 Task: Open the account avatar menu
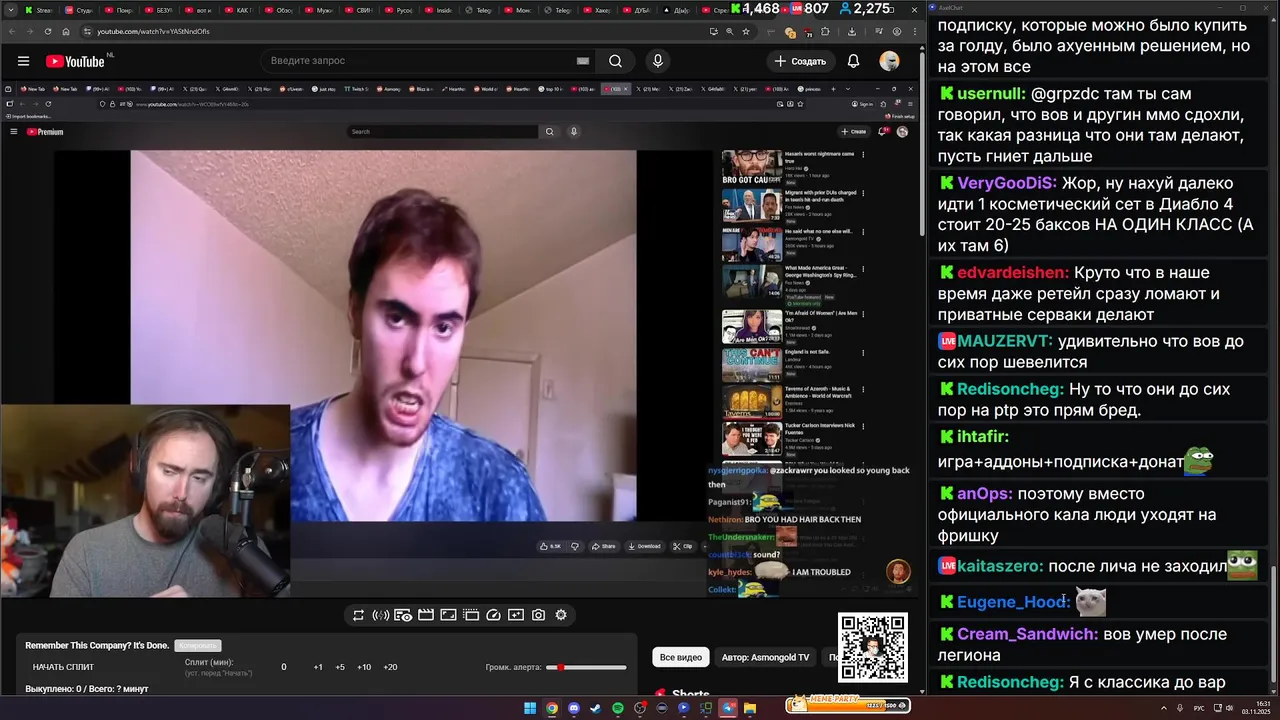(889, 61)
